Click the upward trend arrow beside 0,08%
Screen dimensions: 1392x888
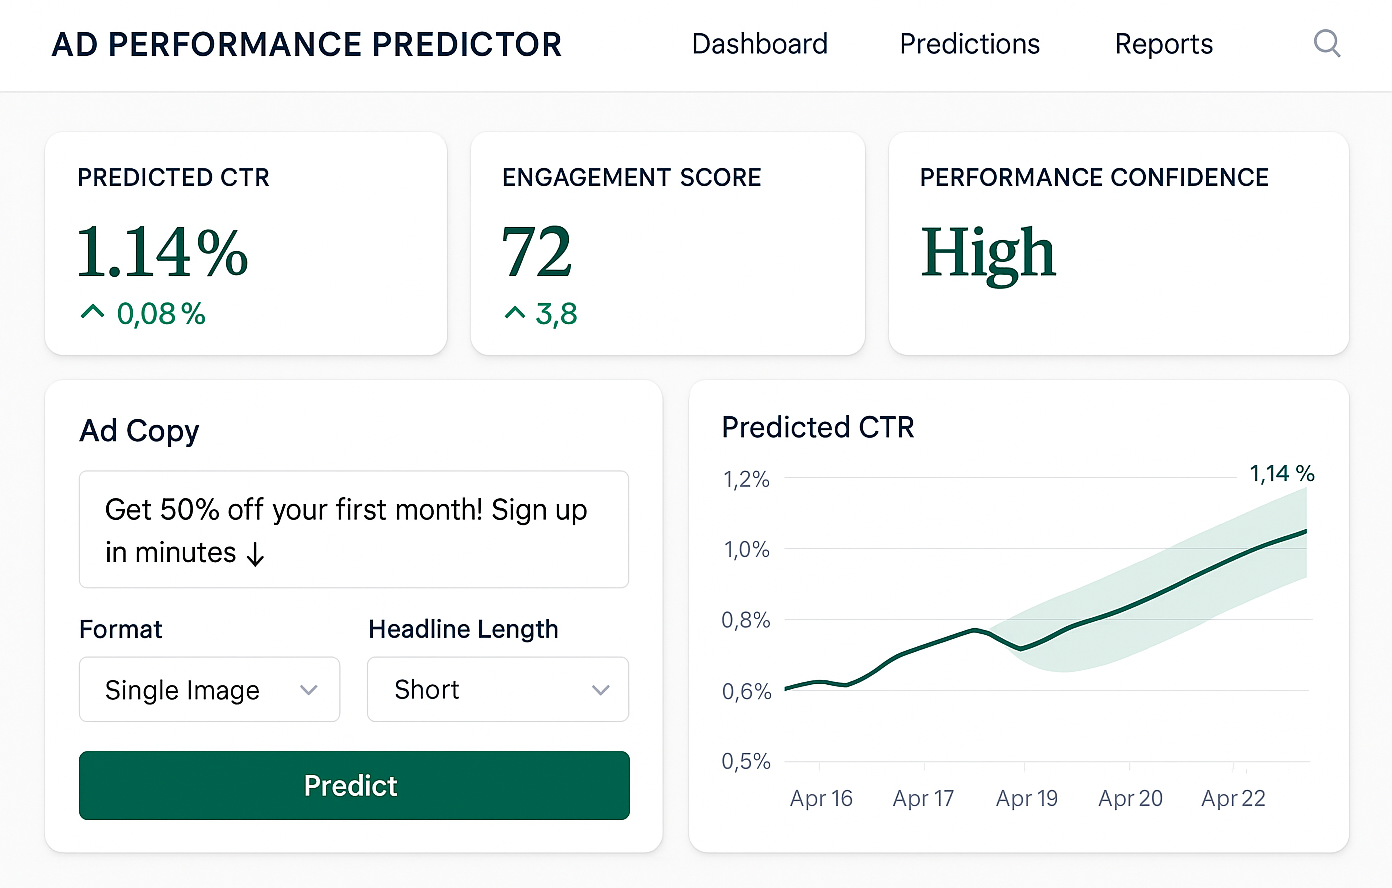pyautogui.click(x=91, y=313)
